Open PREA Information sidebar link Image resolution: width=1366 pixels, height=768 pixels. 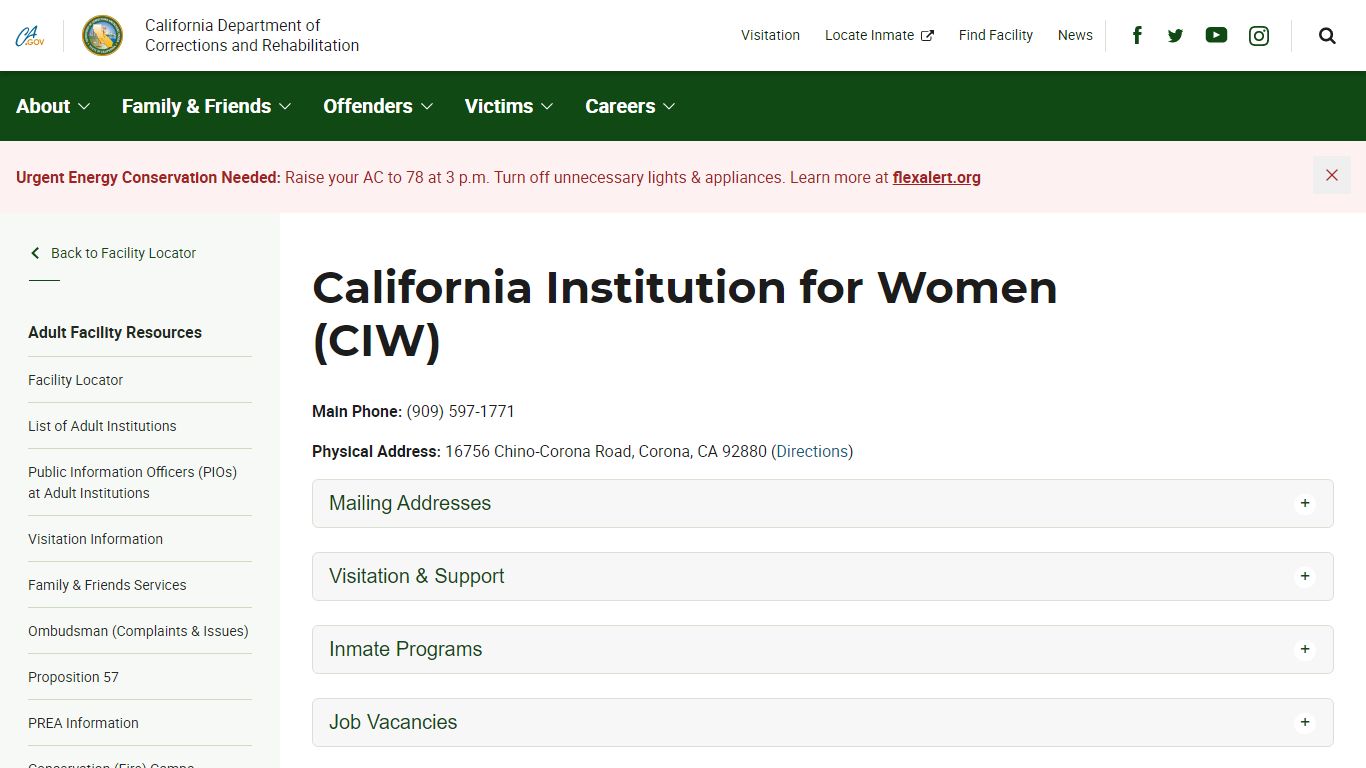[83, 723]
